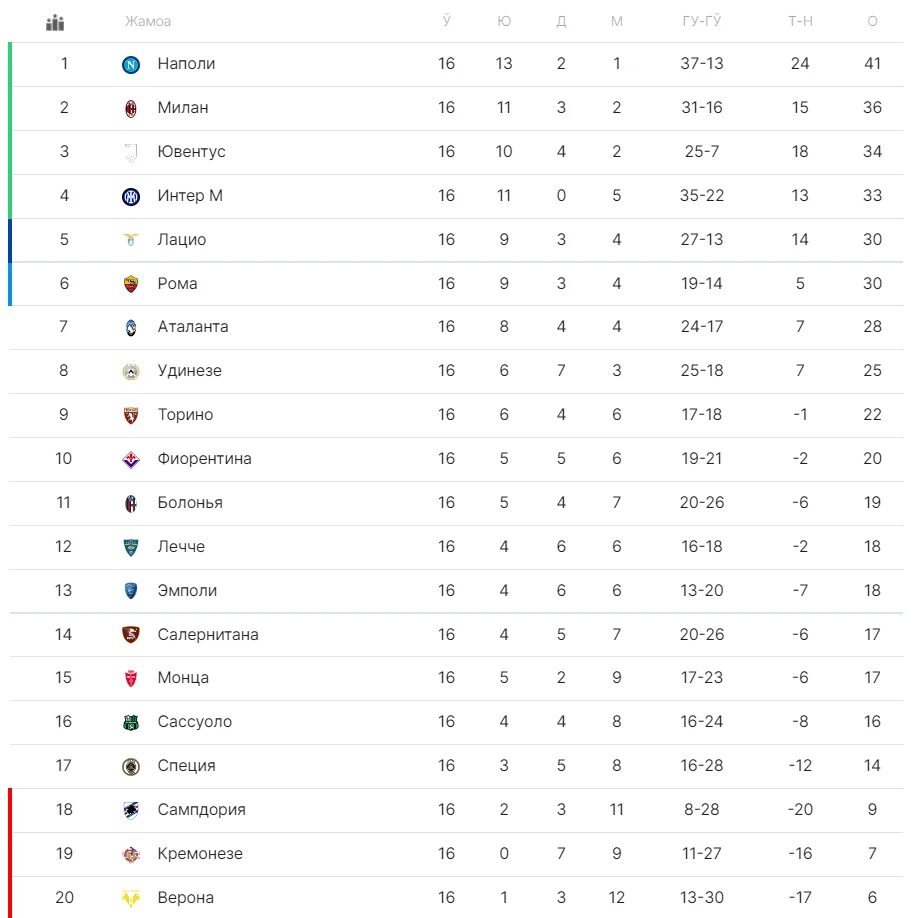Click the Сампдория club crest
Viewport: 918px width, 918px height.
pyautogui.click(x=131, y=810)
